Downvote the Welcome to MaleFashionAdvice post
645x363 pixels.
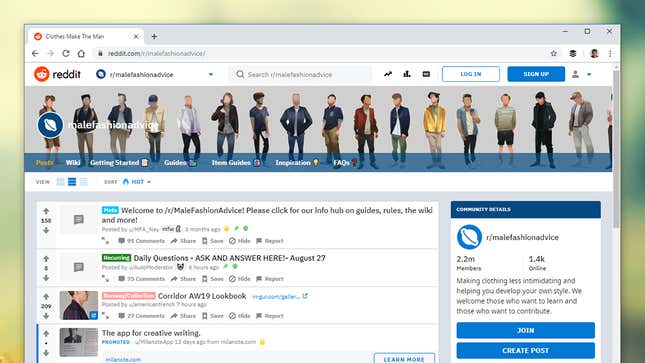[x=46, y=230]
